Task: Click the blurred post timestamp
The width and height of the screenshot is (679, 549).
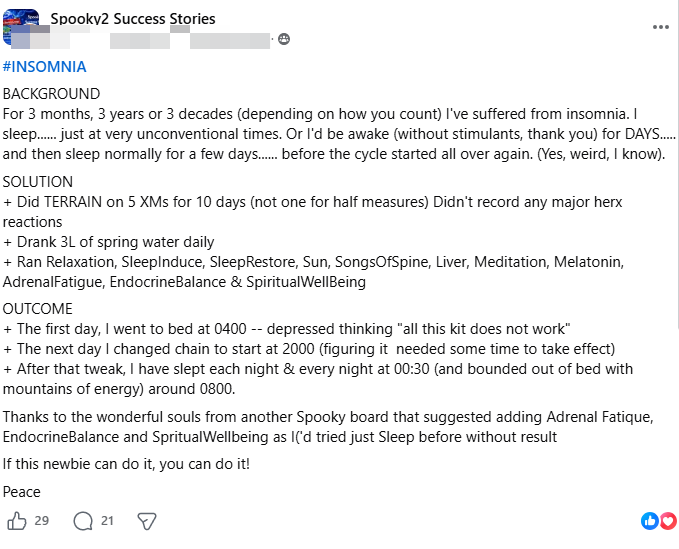Action: 230,40
